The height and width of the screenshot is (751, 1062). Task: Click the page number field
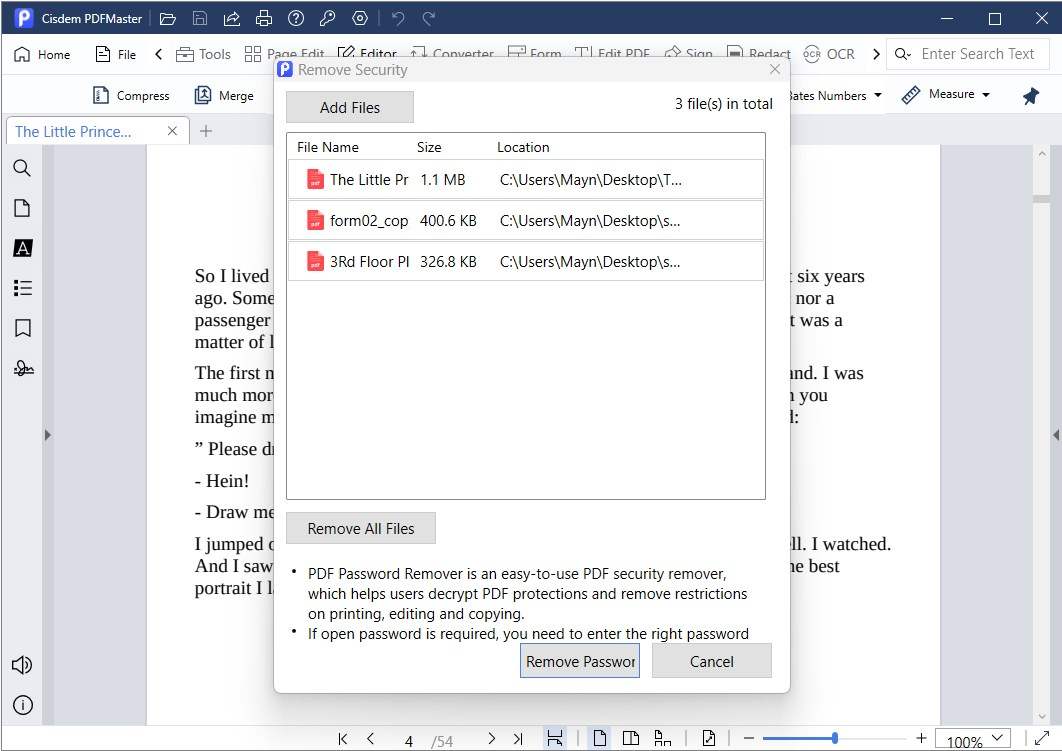click(x=408, y=741)
